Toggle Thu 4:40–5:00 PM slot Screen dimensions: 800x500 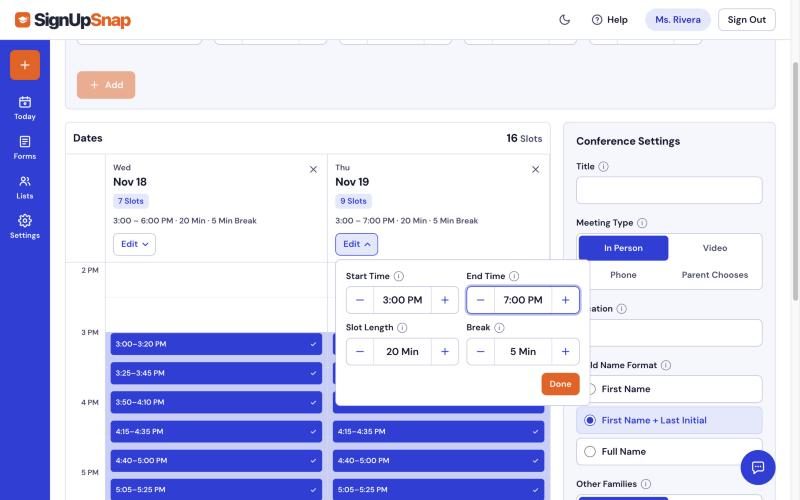(x=438, y=461)
